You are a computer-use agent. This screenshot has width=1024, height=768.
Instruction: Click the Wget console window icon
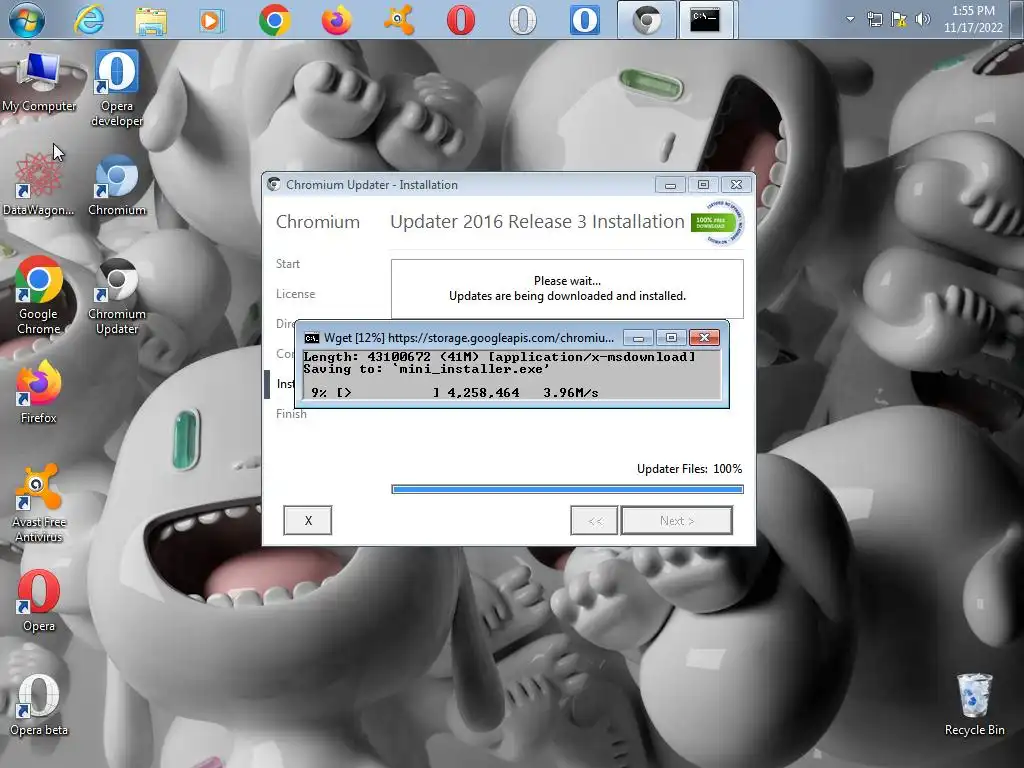tap(312, 338)
